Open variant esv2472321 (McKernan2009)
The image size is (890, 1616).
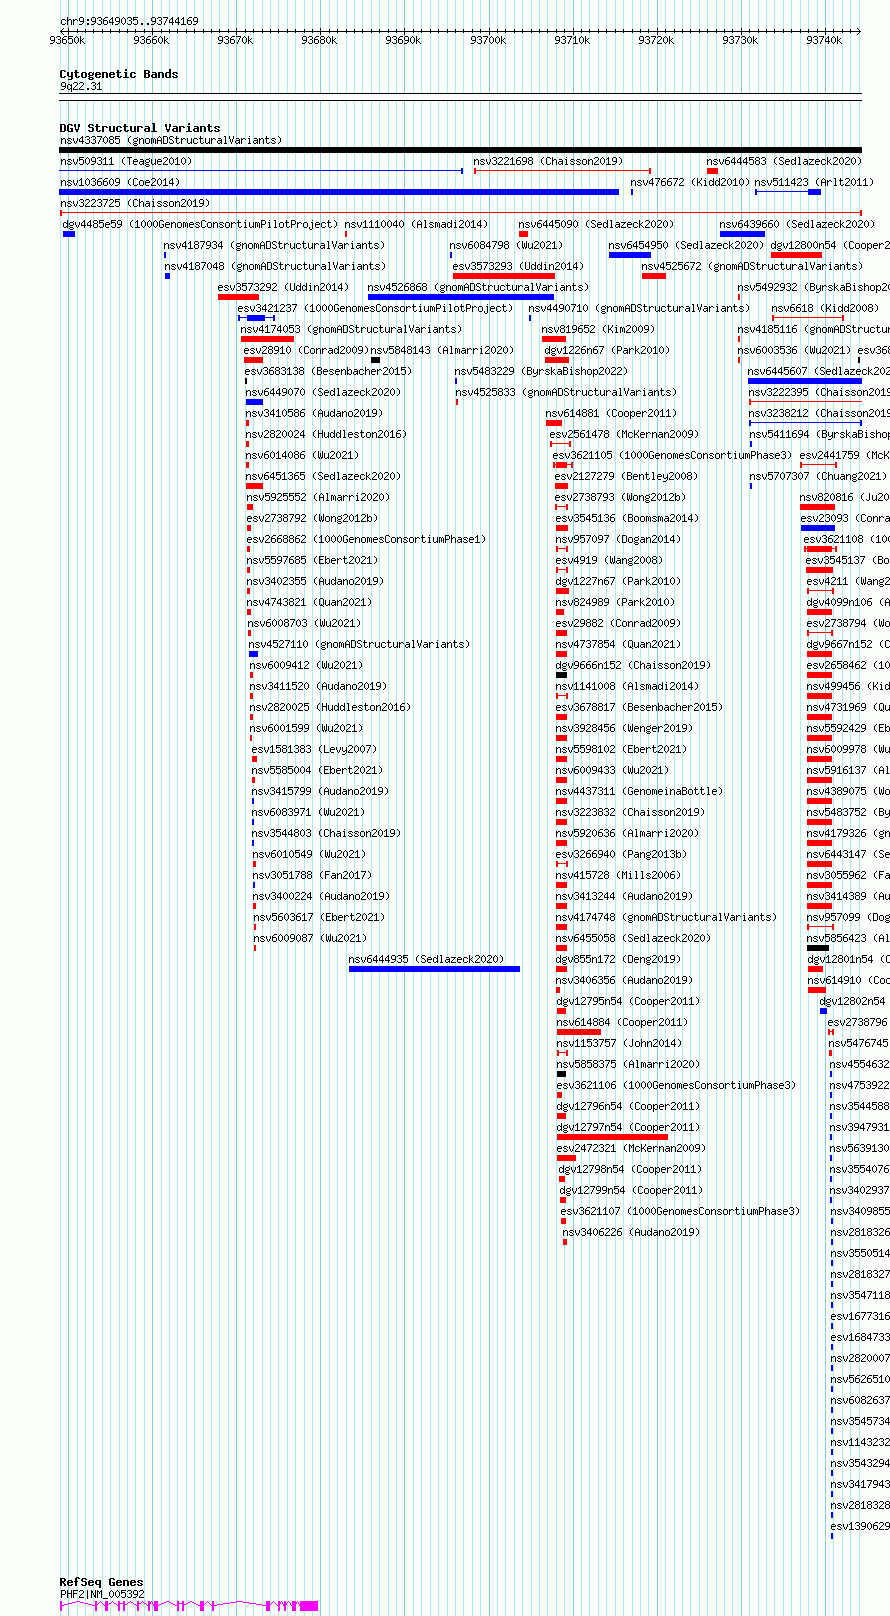[631, 1148]
